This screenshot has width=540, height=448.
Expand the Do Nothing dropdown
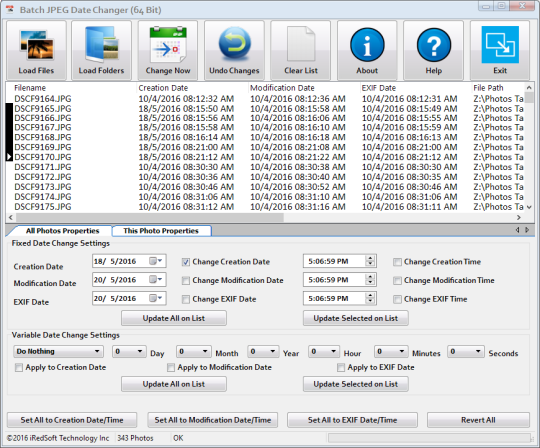(x=58, y=351)
